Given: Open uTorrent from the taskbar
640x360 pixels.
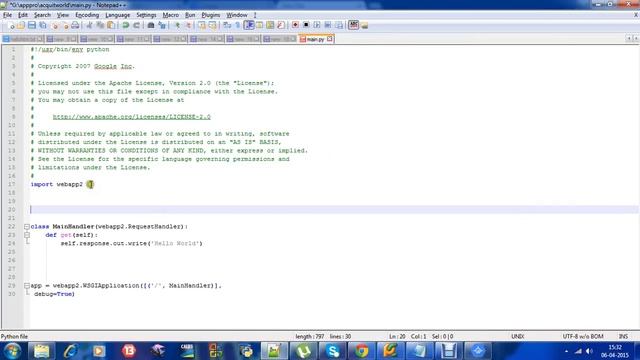Looking at the screenshot, I should tap(303, 351).
